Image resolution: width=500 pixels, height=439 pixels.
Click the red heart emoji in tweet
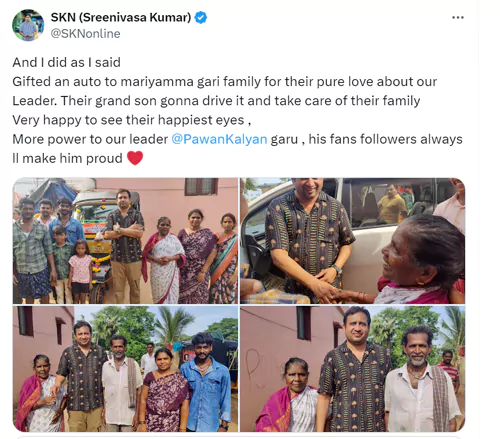coord(135,158)
